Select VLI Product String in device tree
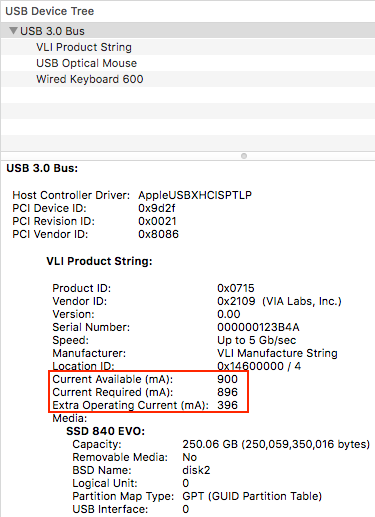The image size is (375, 517). [188, 47]
